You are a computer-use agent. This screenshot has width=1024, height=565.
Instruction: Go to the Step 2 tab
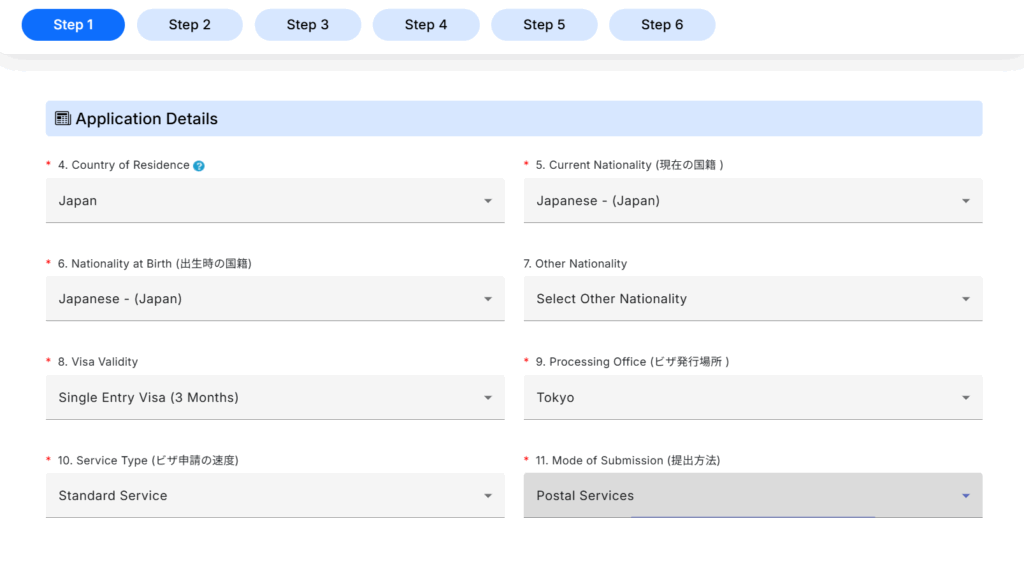pos(190,25)
